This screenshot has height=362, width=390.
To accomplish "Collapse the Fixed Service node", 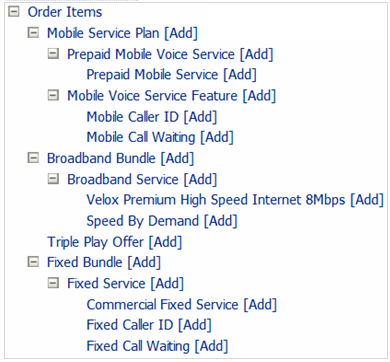I will pyautogui.click(x=53, y=283).
